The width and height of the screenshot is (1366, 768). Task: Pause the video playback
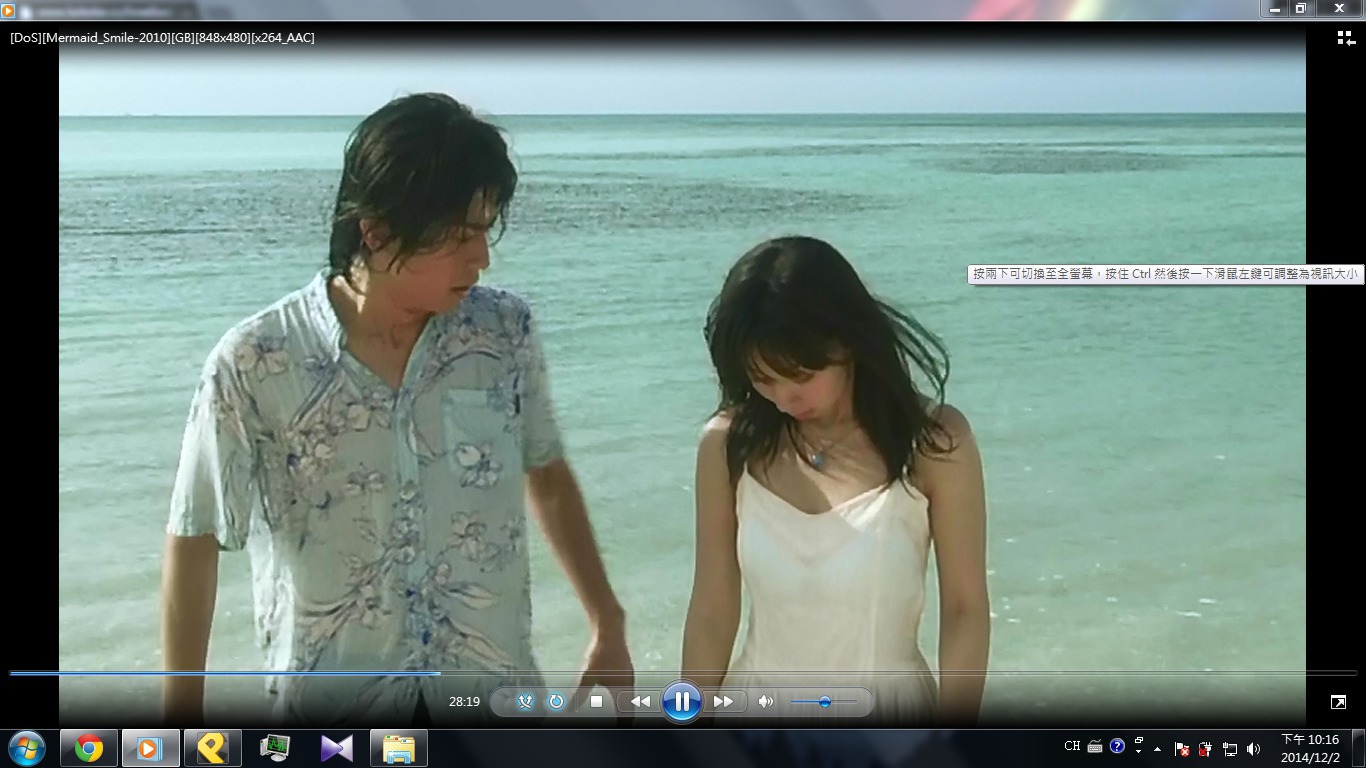[x=681, y=702]
